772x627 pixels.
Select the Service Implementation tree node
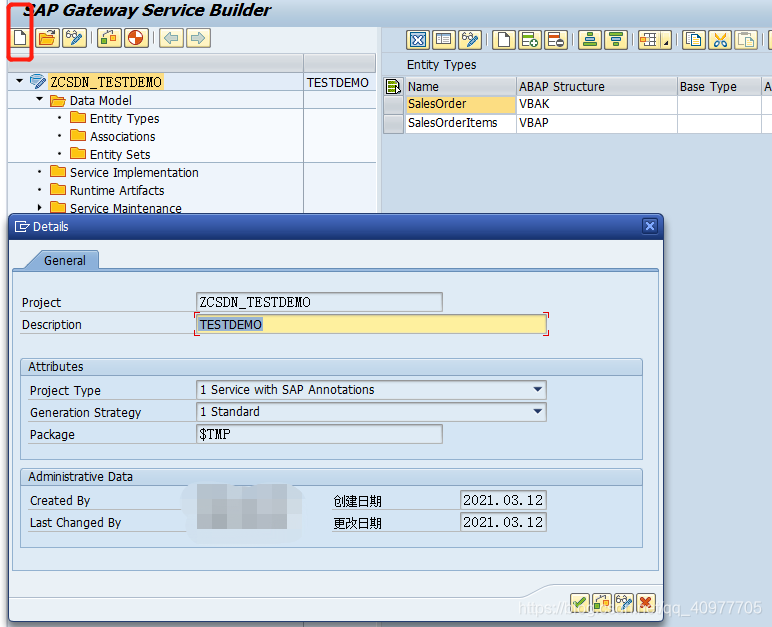point(133,172)
